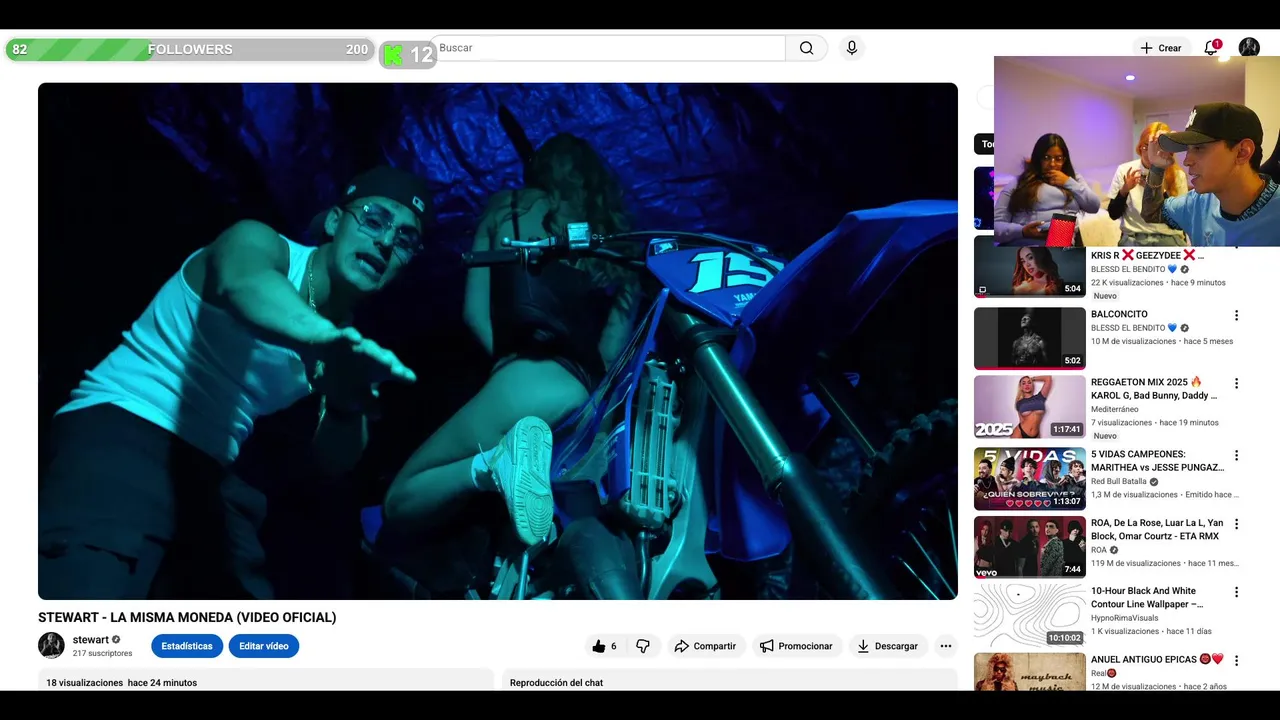Share video via Compartir button
The image size is (1280, 720).
click(705, 646)
